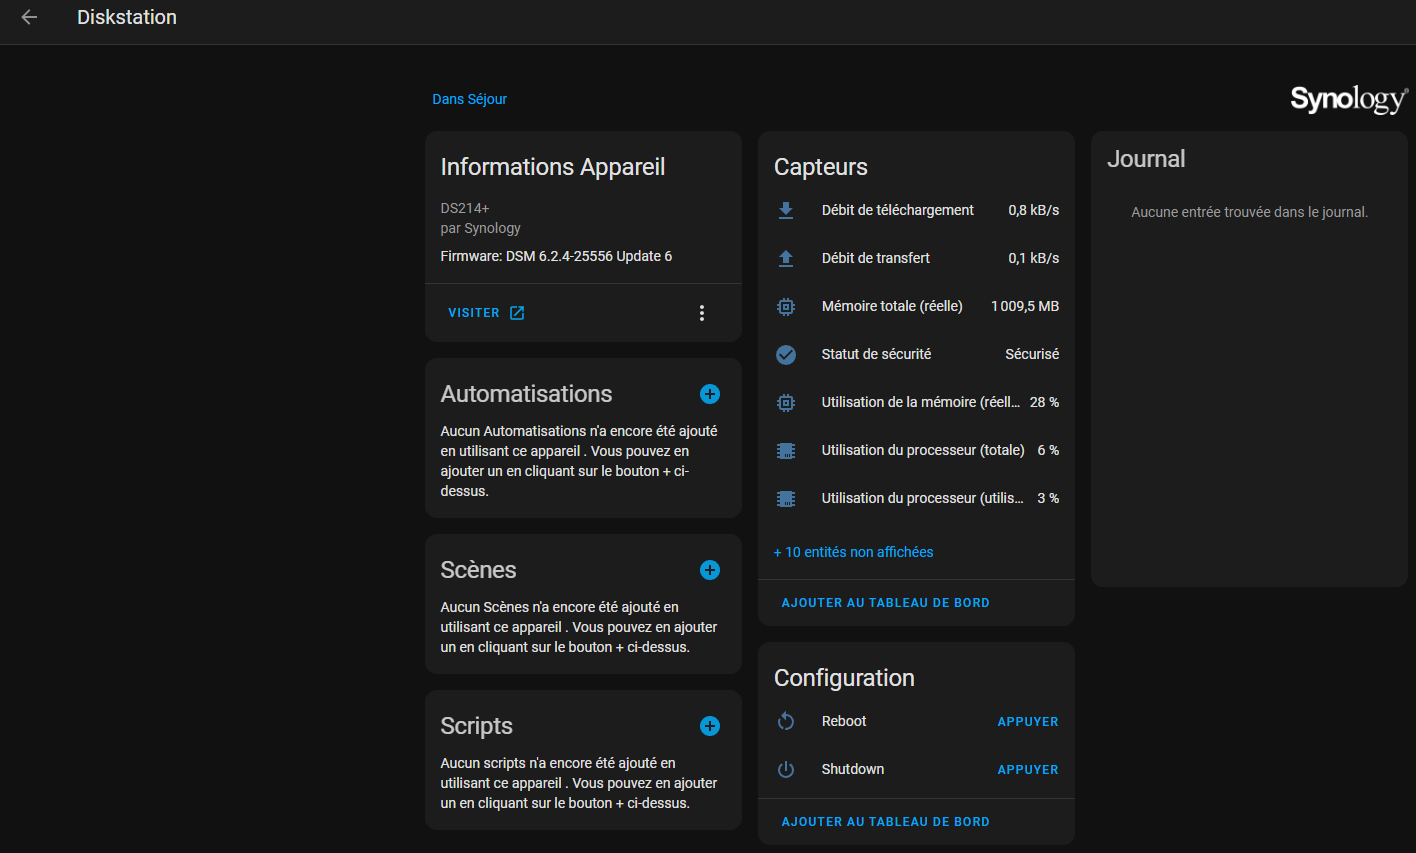Click the Sécurisé status value
1416x853 pixels.
click(1032, 354)
